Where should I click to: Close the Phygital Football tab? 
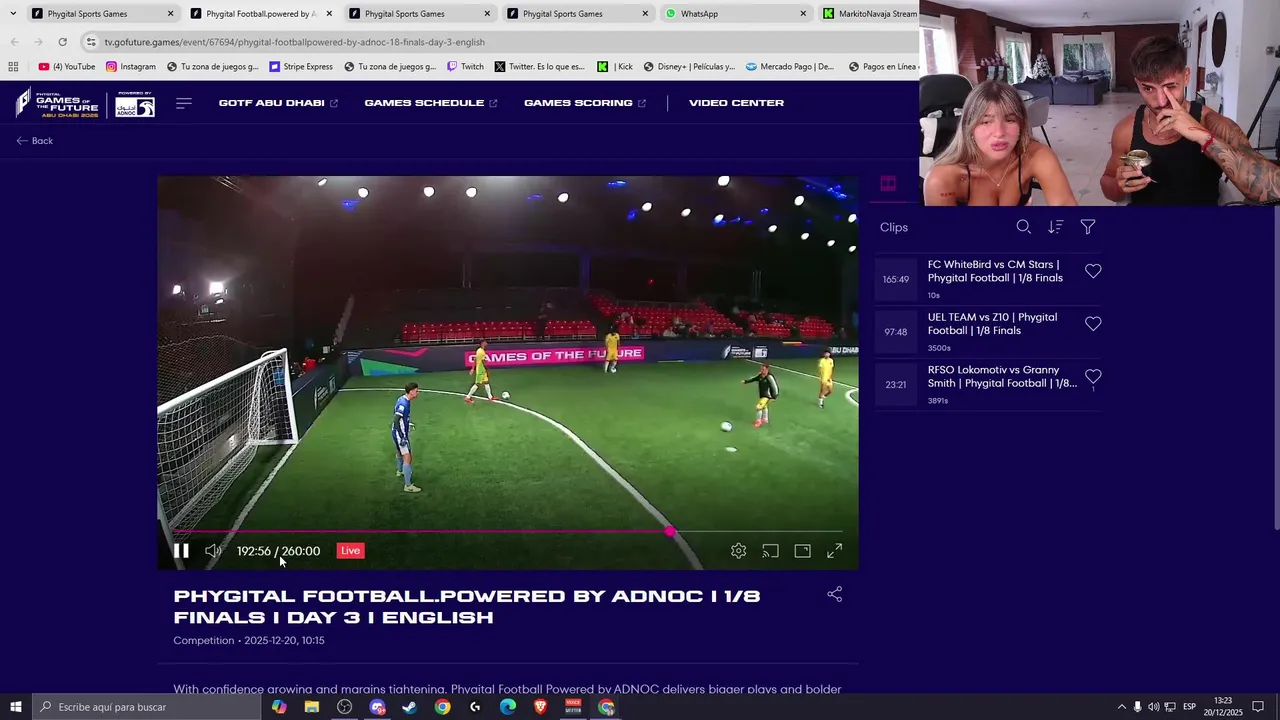click(x=329, y=14)
